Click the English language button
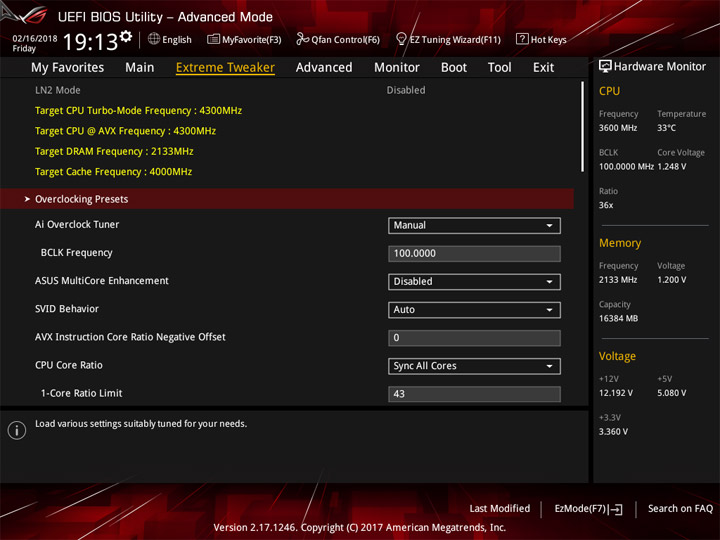Screen dimensions: 720x540 [x=177, y=39]
